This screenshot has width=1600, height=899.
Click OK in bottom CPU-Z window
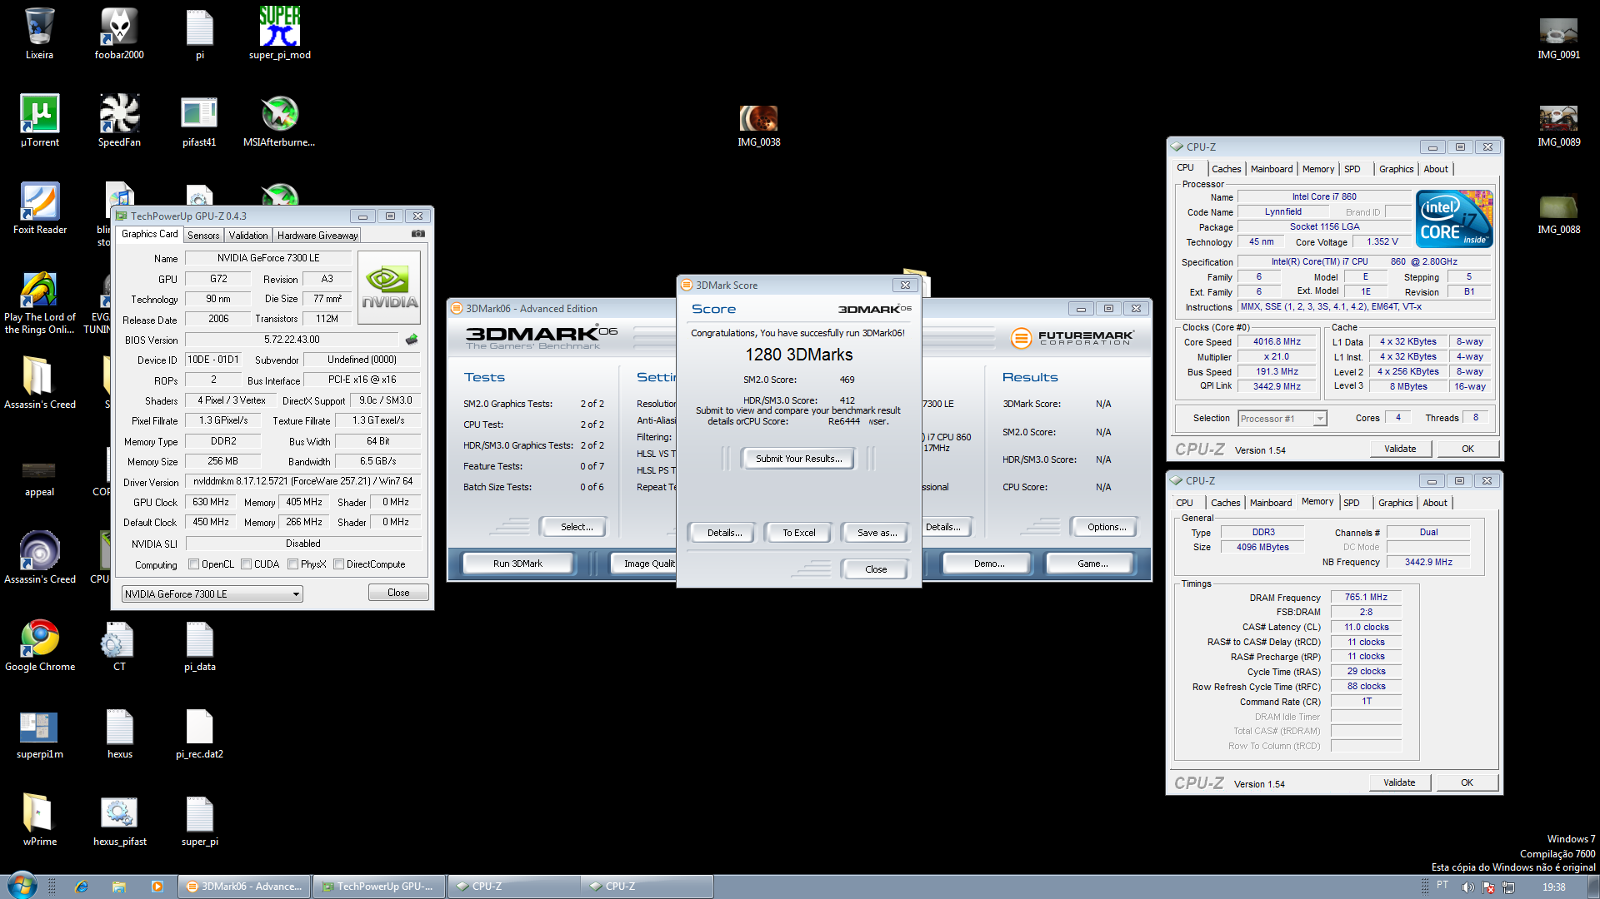(1467, 782)
